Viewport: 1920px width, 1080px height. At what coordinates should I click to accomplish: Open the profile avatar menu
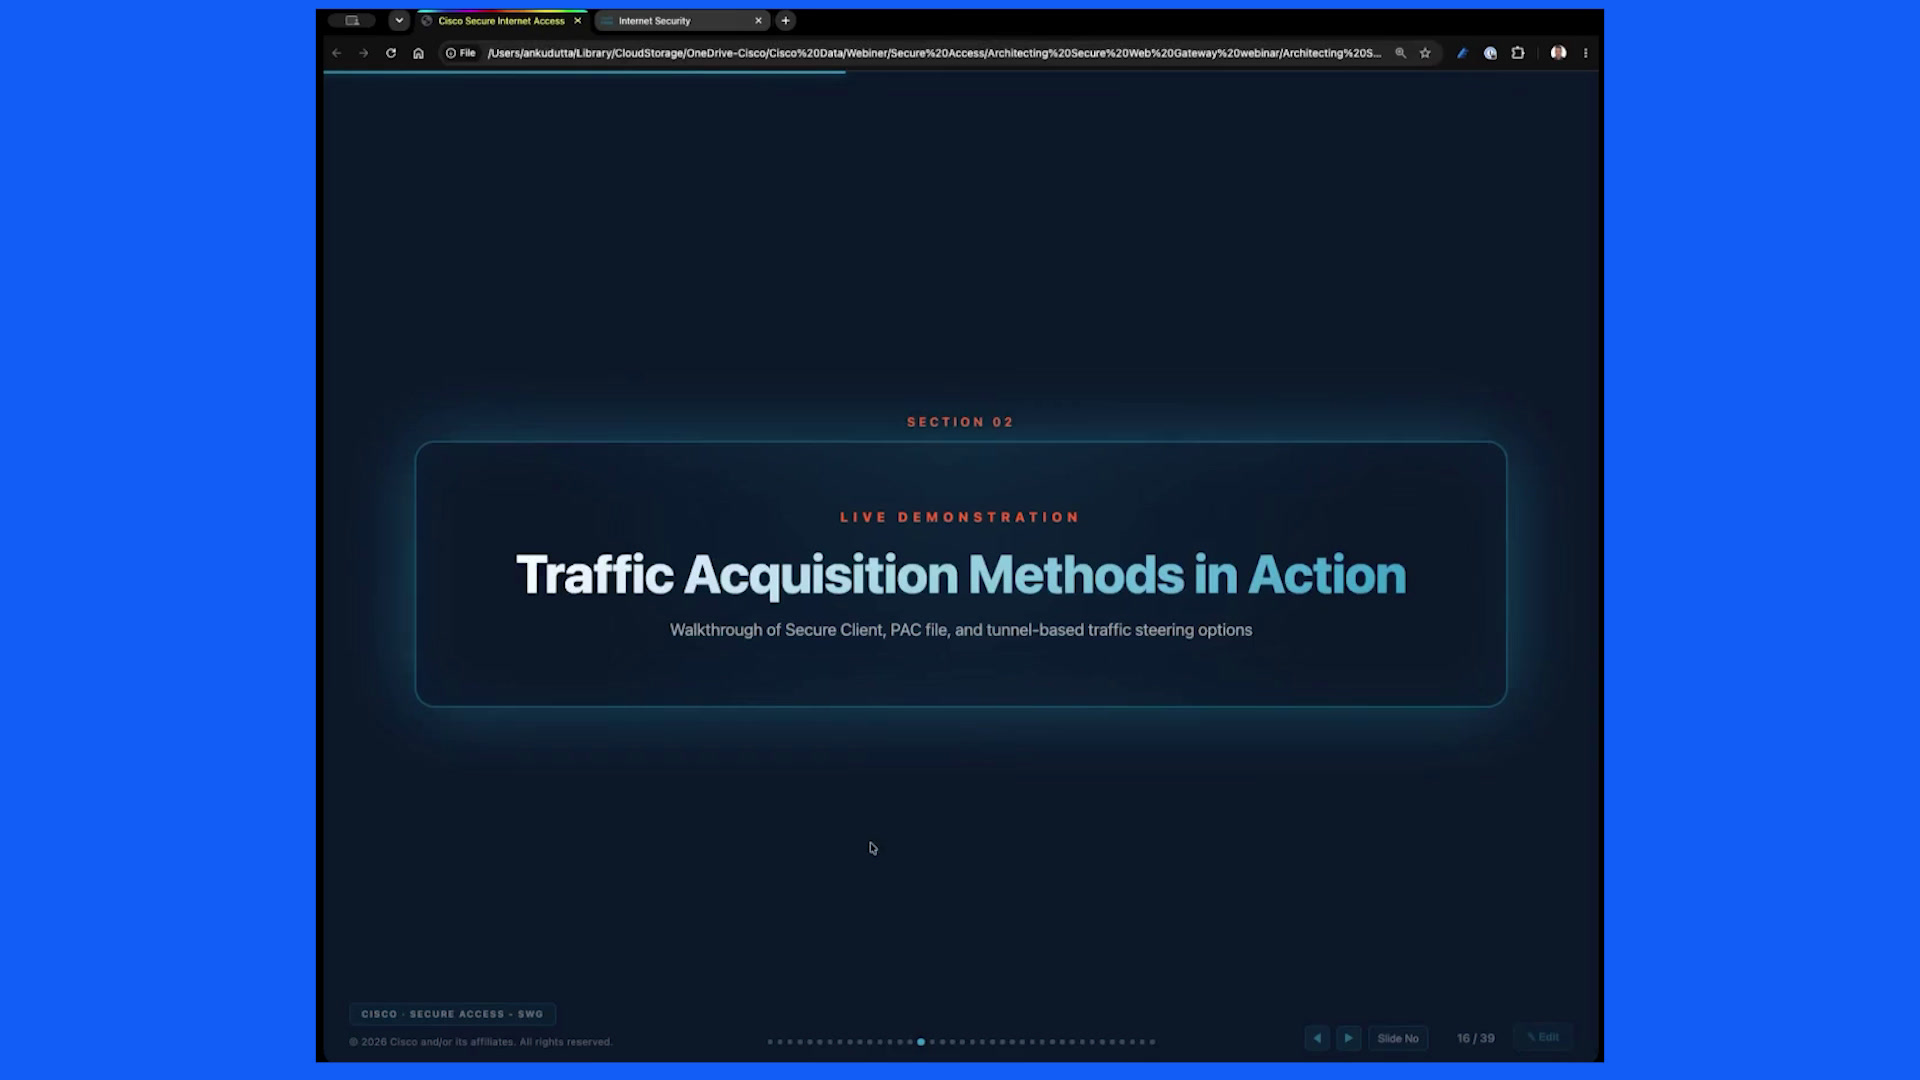(1558, 53)
